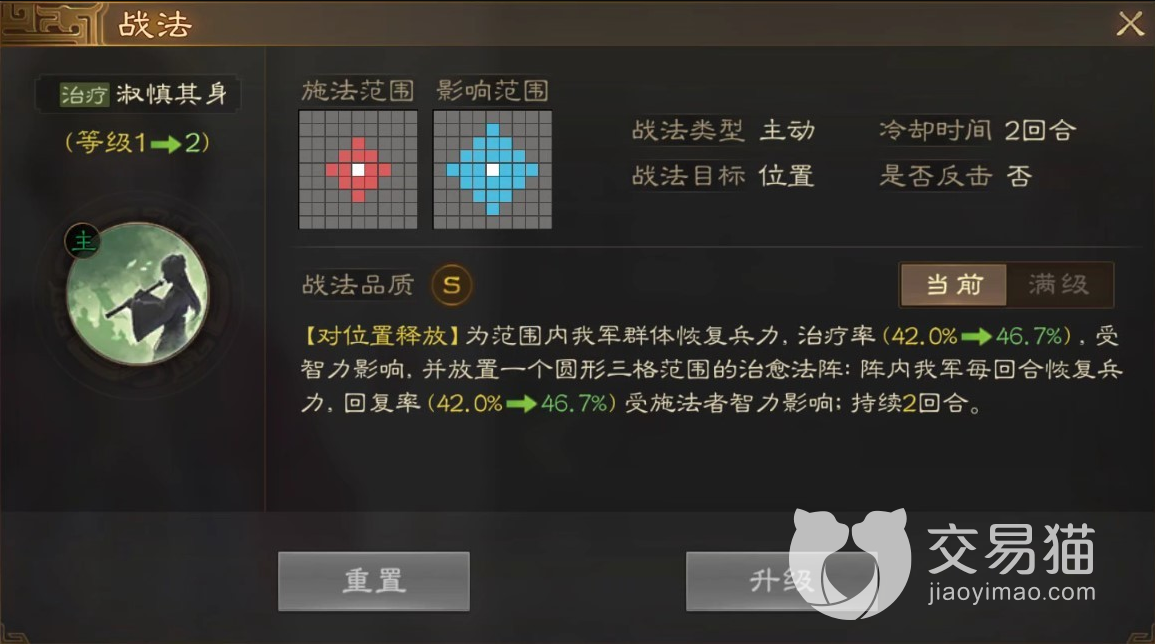
Task: Click the flute player skill portrait
Action: tap(138, 294)
